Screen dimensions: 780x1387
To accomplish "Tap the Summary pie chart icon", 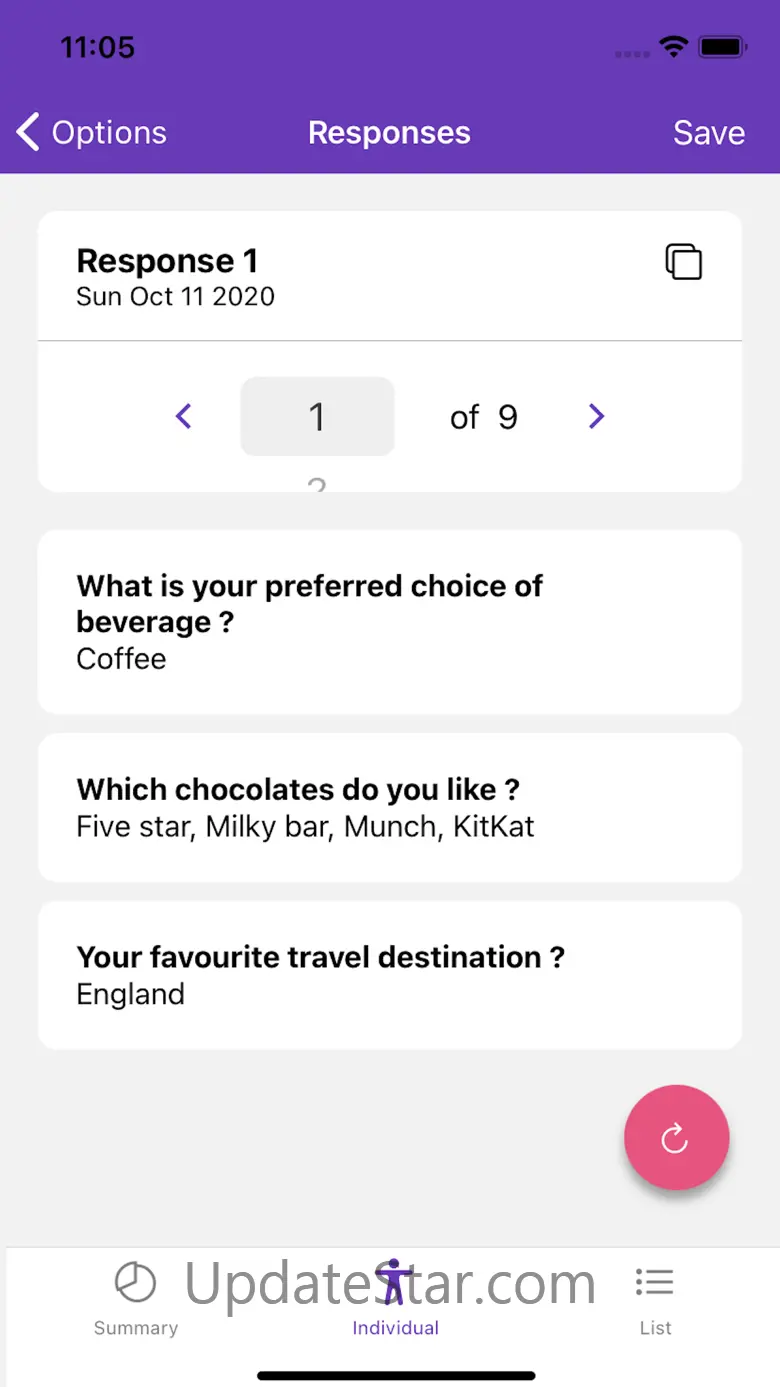I will pos(135,1282).
